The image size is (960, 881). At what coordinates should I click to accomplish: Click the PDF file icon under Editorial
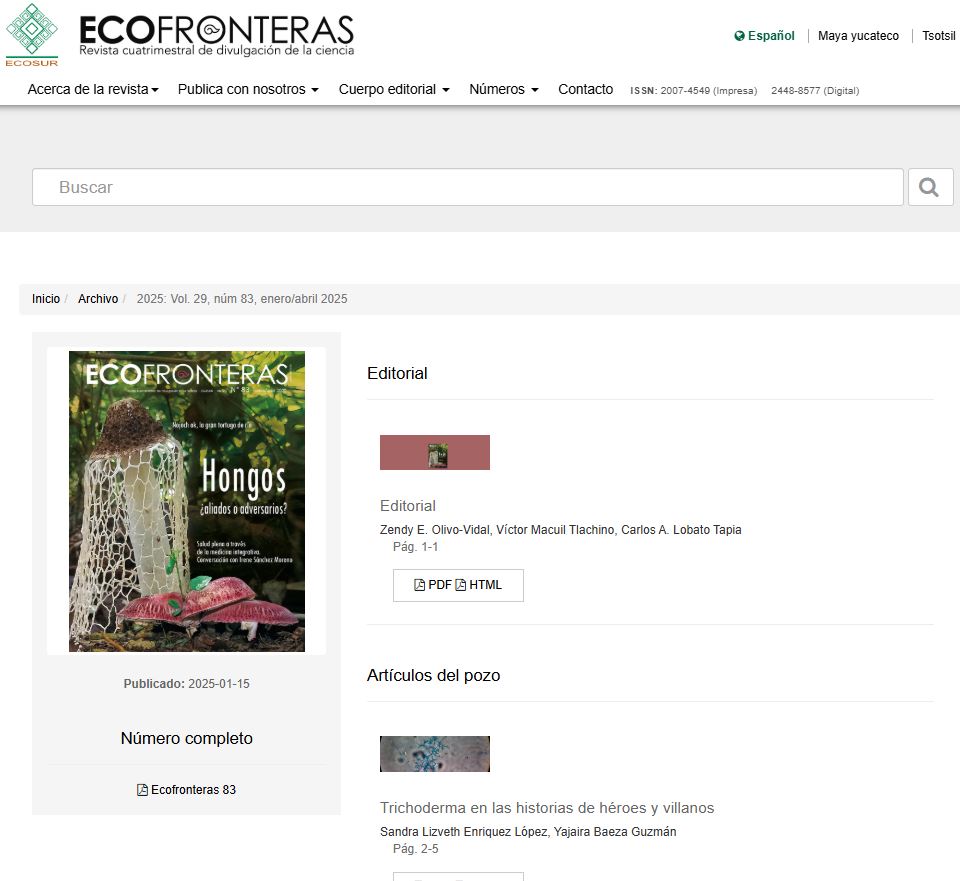pos(420,585)
